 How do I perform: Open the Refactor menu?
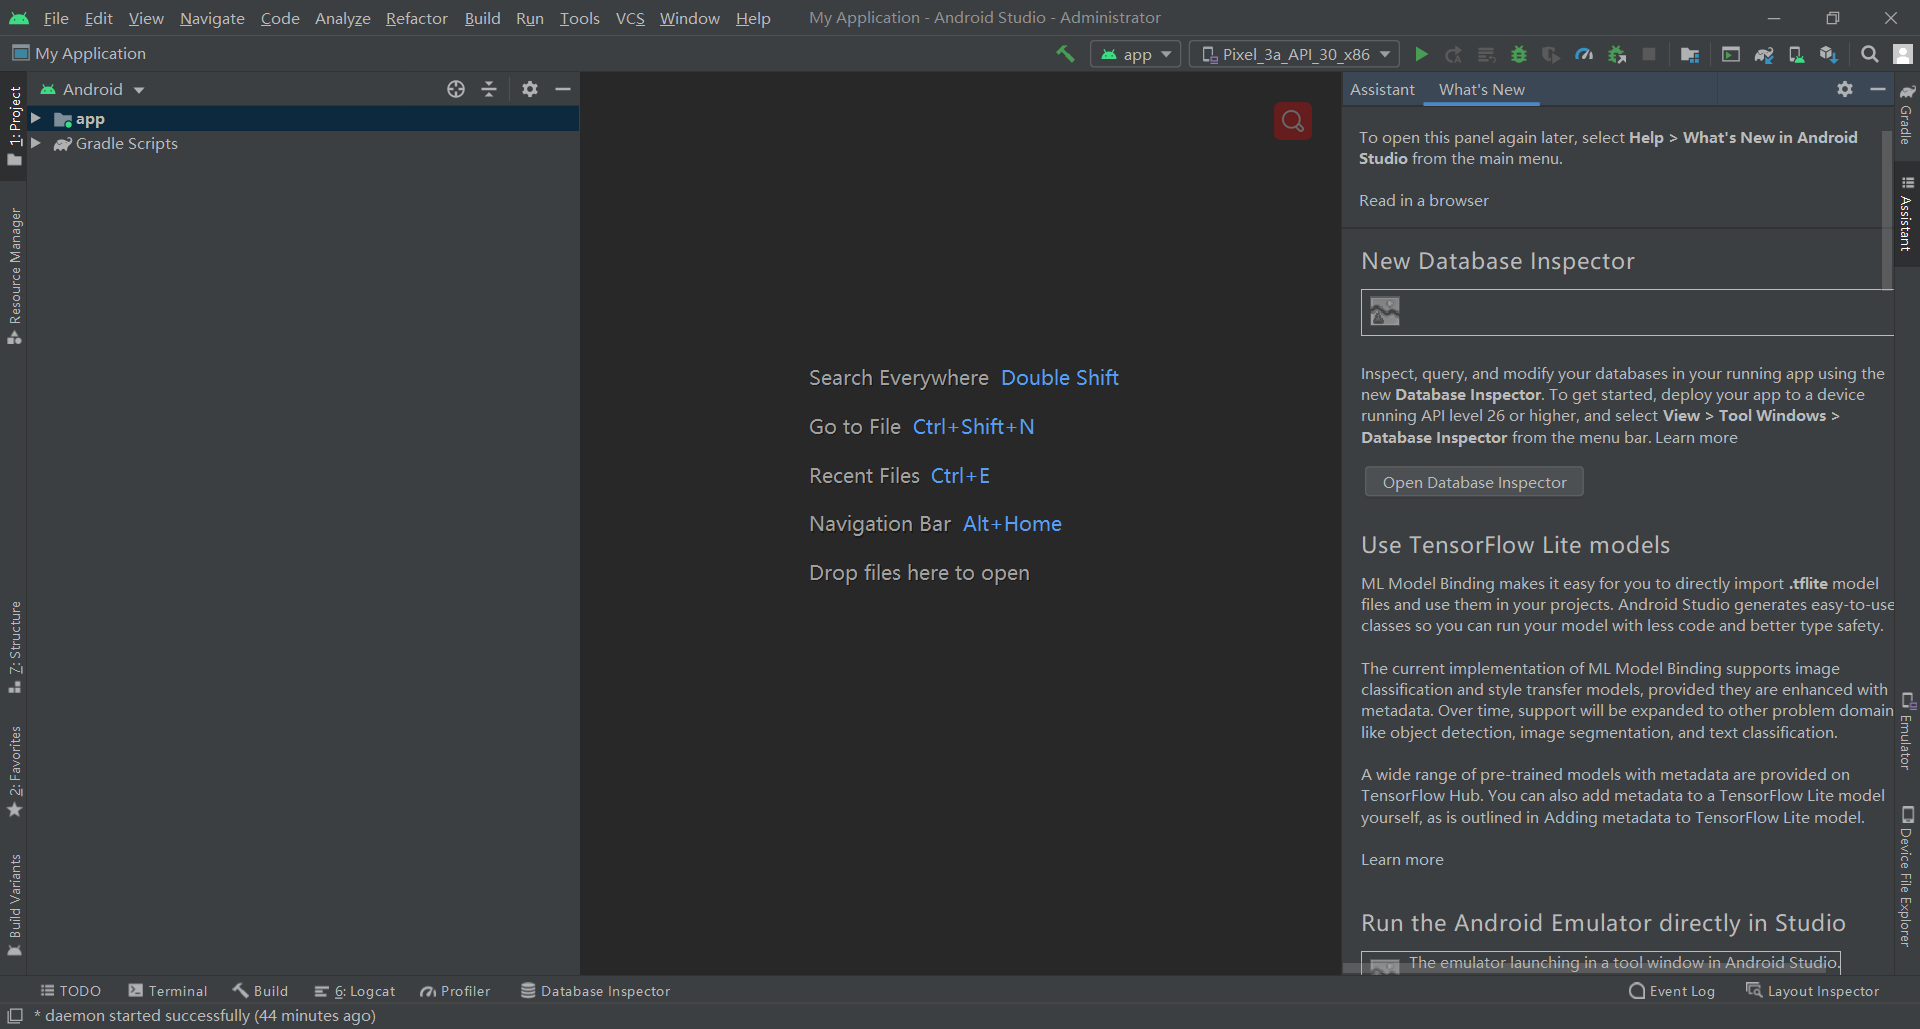[416, 18]
